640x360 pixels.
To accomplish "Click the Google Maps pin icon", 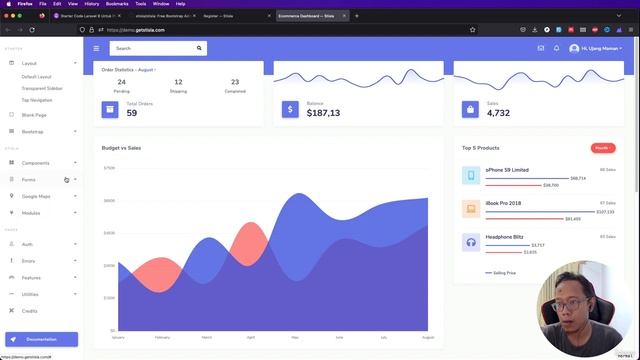I will click(x=11, y=196).
